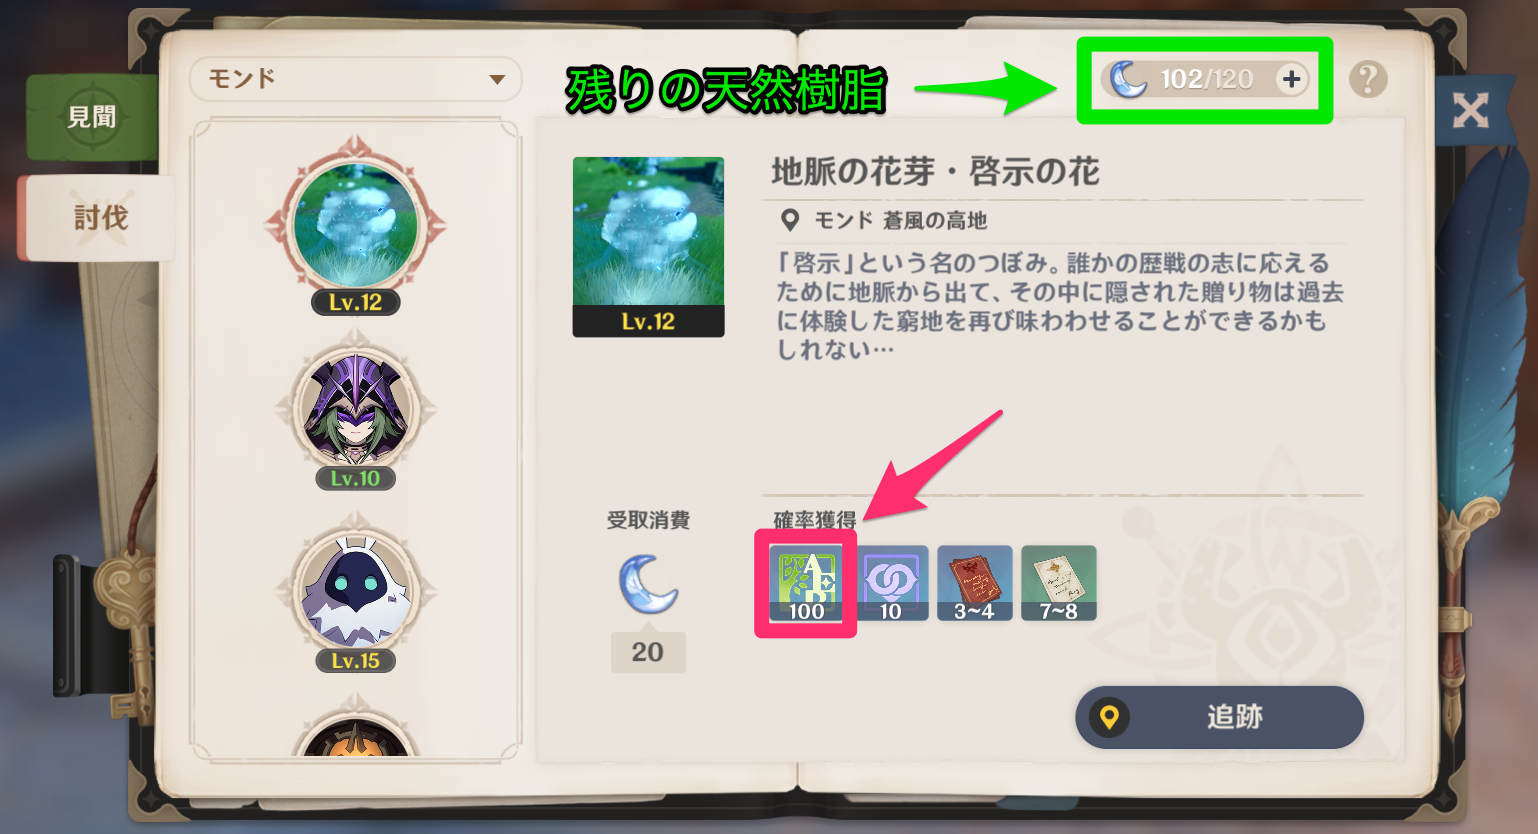
Task: Click the plus icon to add resin
Action: point(1291,79)
